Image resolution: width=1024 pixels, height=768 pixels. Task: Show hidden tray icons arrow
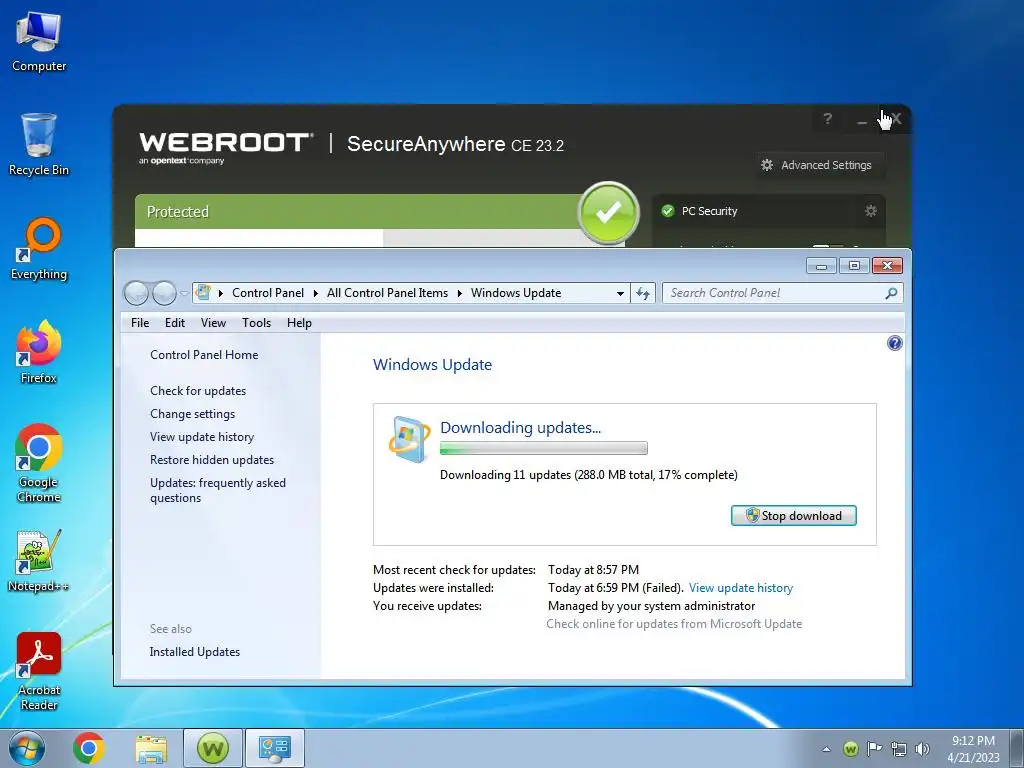click(x=826, y=749)
